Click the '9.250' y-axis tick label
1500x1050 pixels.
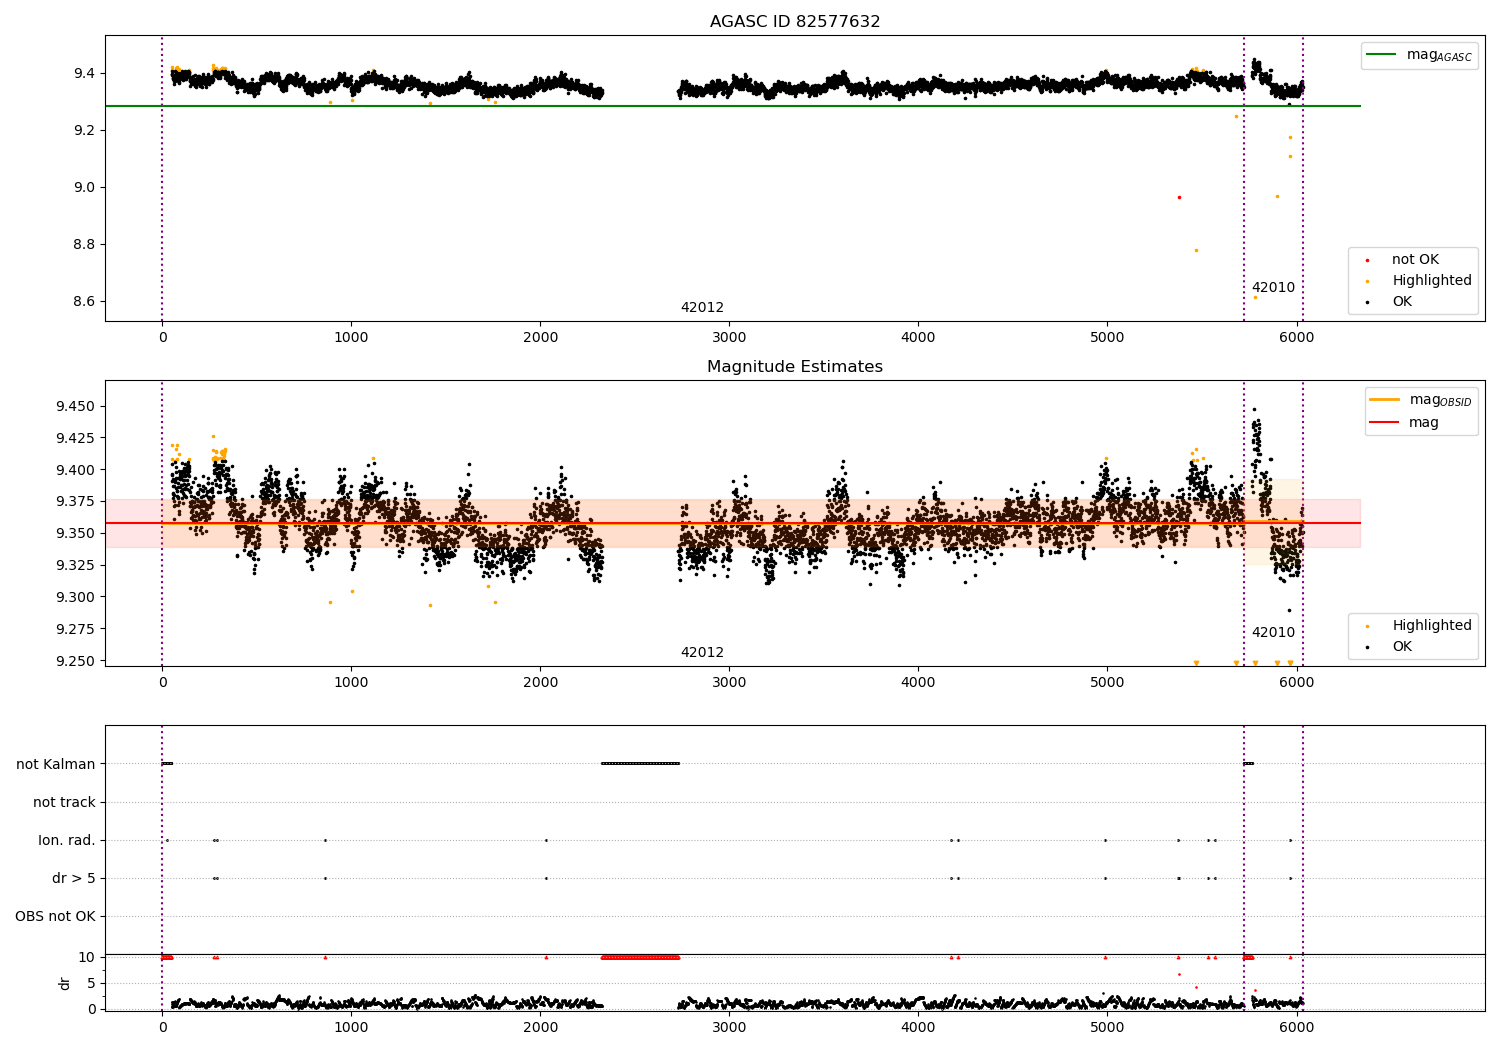[x=76, y=661]
